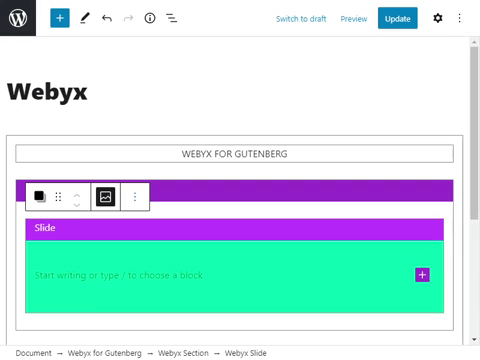Select the dark purple section bar
Image resolution: width=480 pixels, height=360 pixels.
[301, 190]
